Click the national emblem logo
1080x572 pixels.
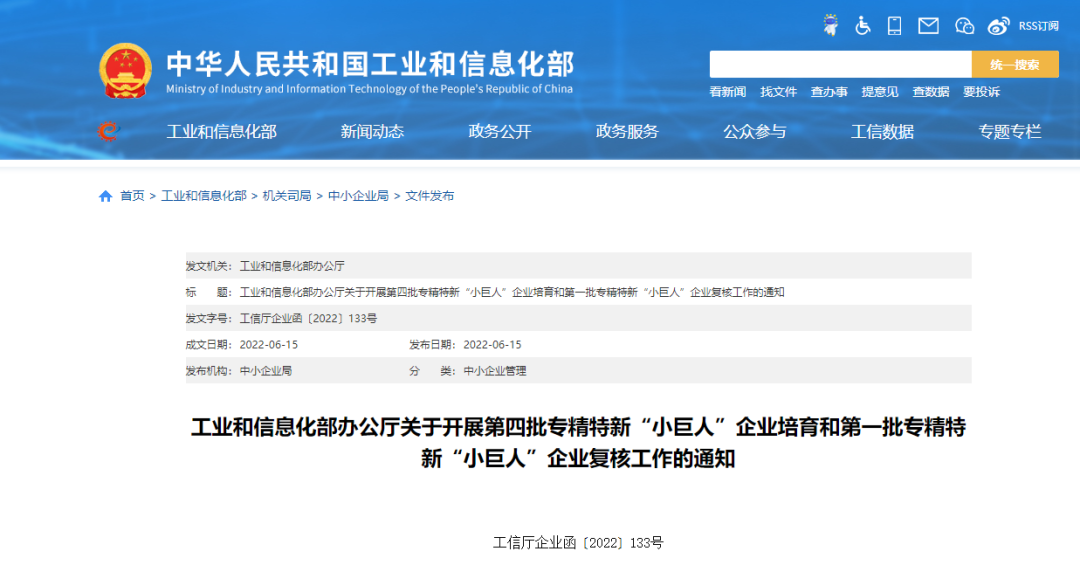(x=125, y=70)
